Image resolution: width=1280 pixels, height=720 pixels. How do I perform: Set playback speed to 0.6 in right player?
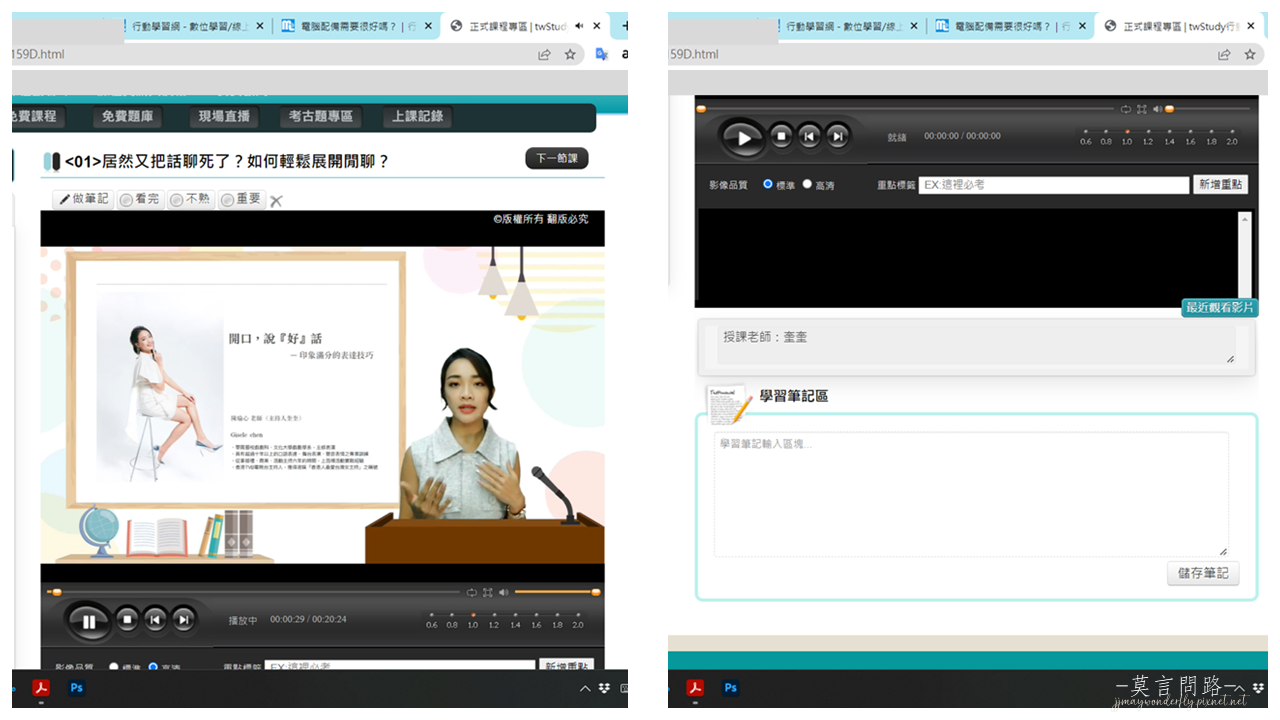(1086, 137)
